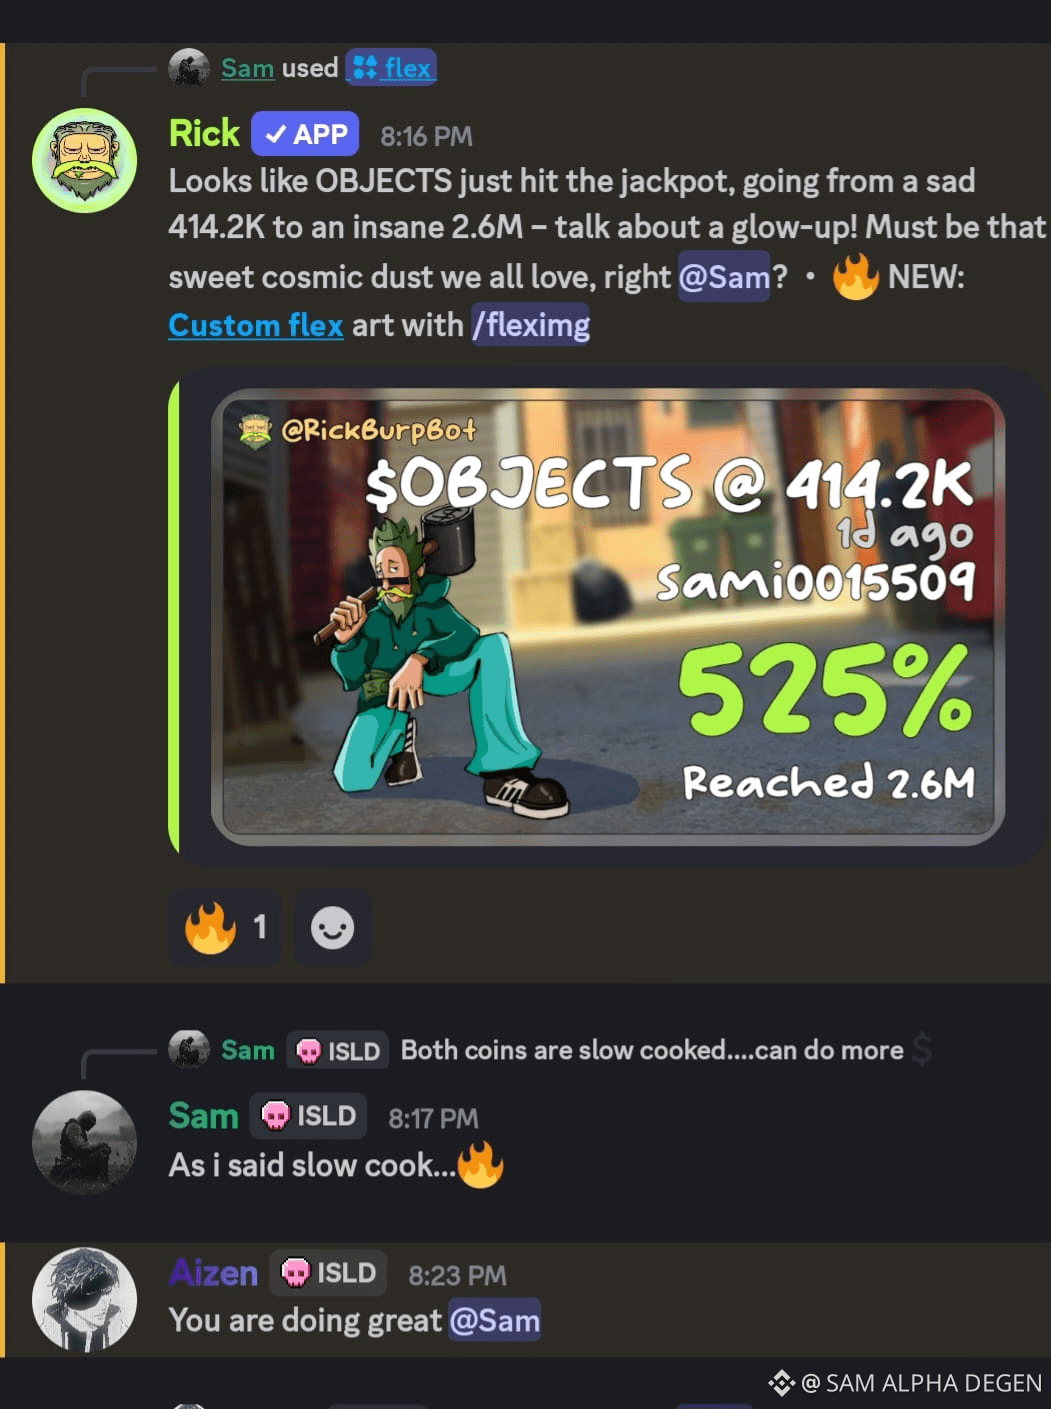Add the fire reaction to Rick's message

pos(225,928)
